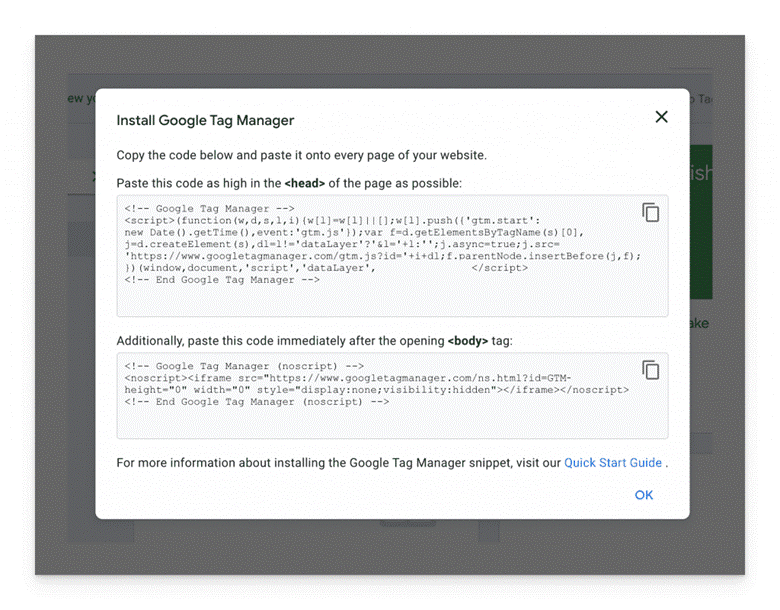Click the '<!-- End Google Tag Manager -->' line

point(222,280)
